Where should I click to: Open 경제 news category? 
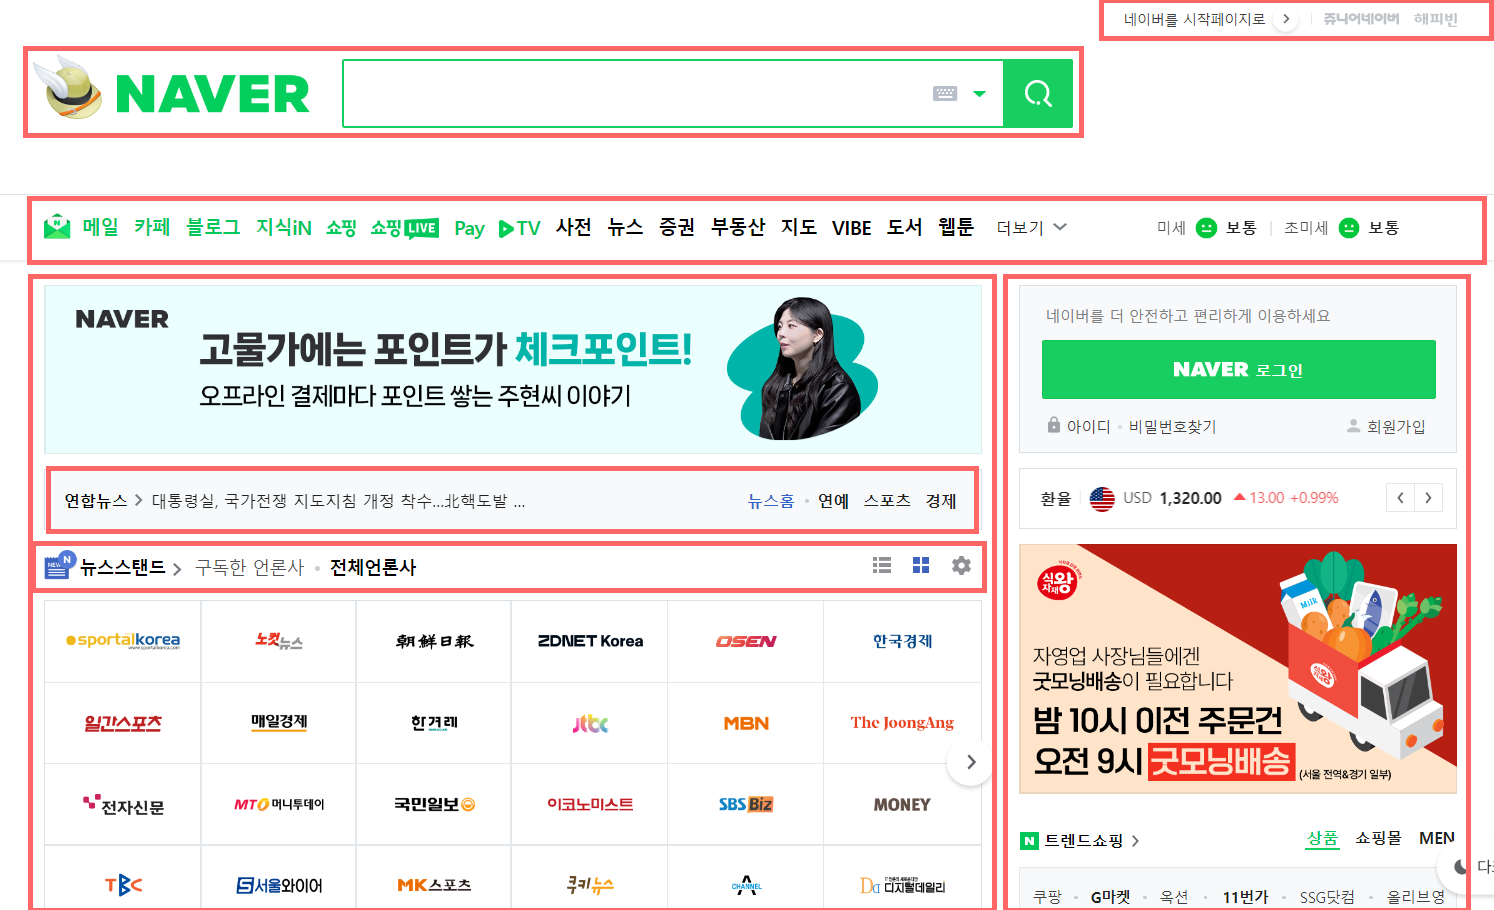click(941, 501)
